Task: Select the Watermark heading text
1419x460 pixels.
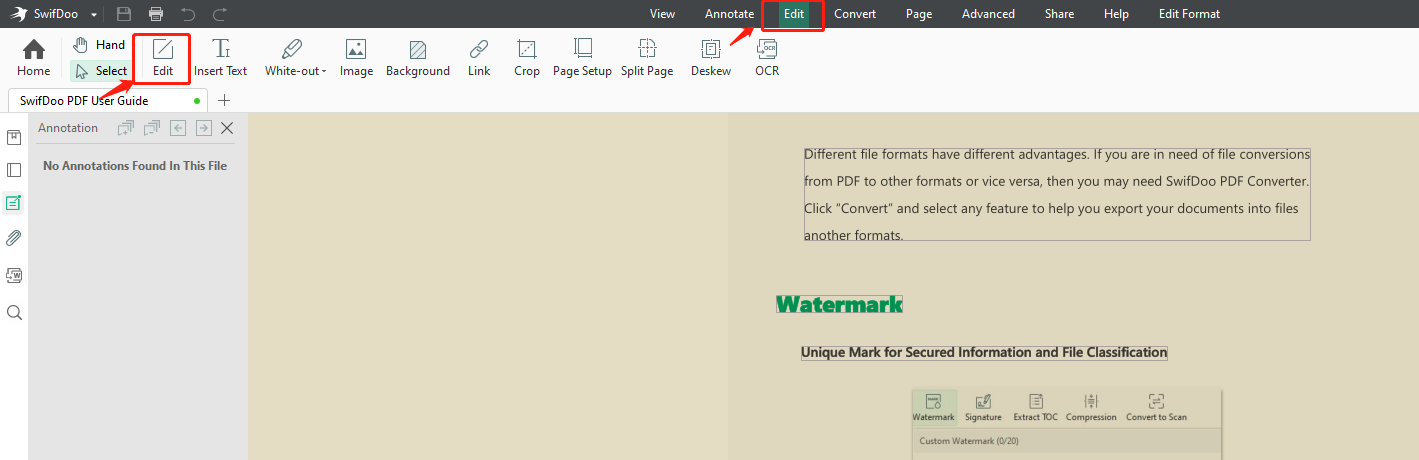Action: 839,304
